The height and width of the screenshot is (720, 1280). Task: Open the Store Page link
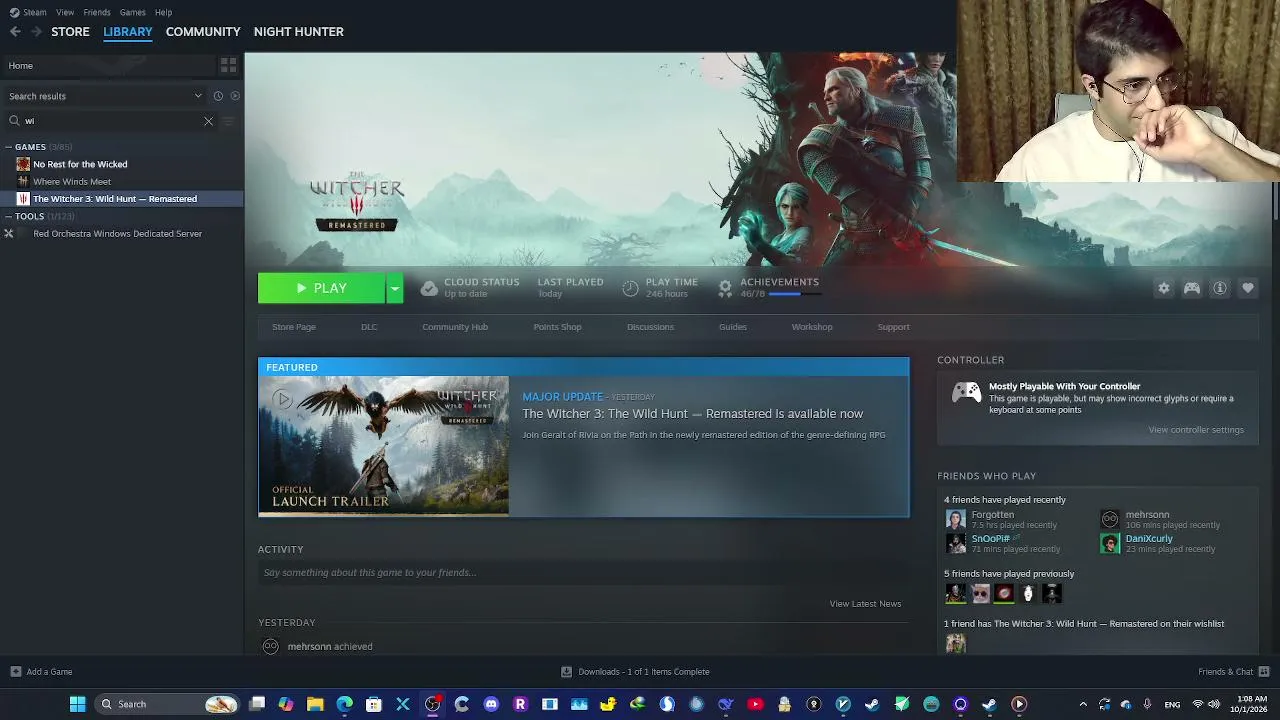pyautogui.click(x=294, y=327)
